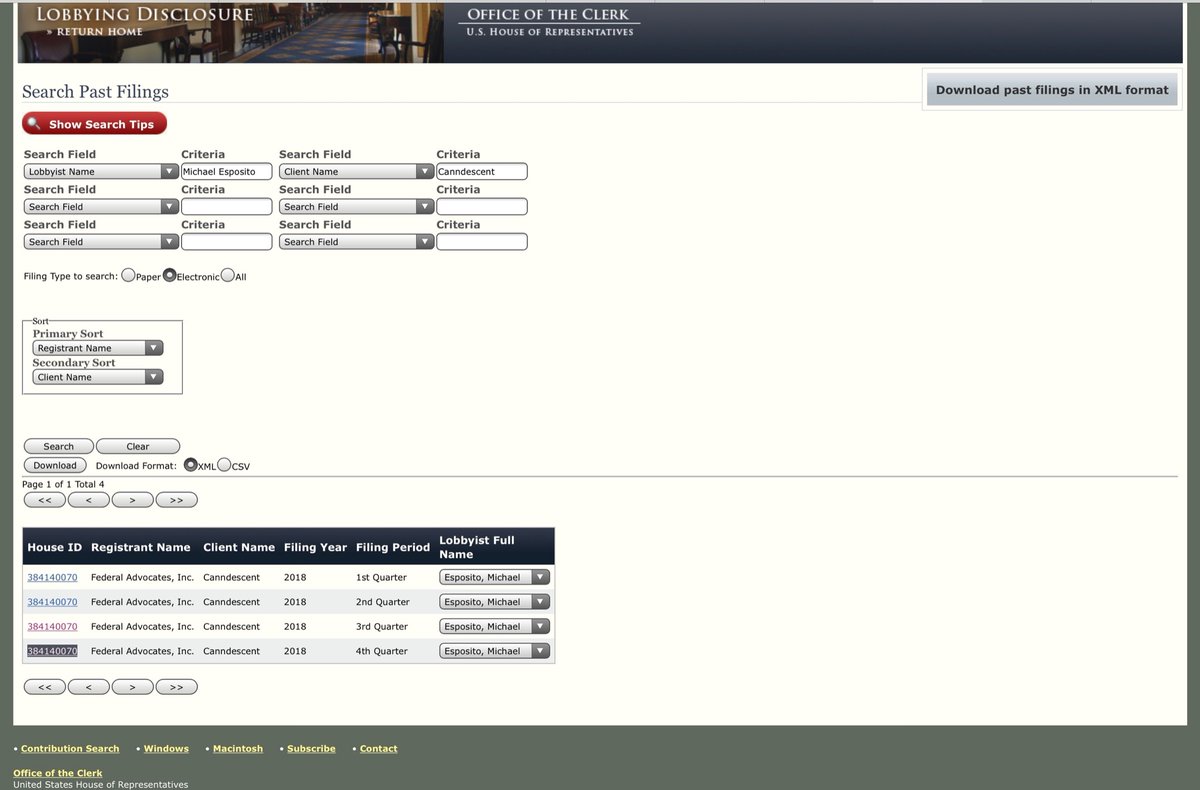This screenshot has height=790, width=1200.
Task: Choose the All filing type option
Action: pos(227,274)
